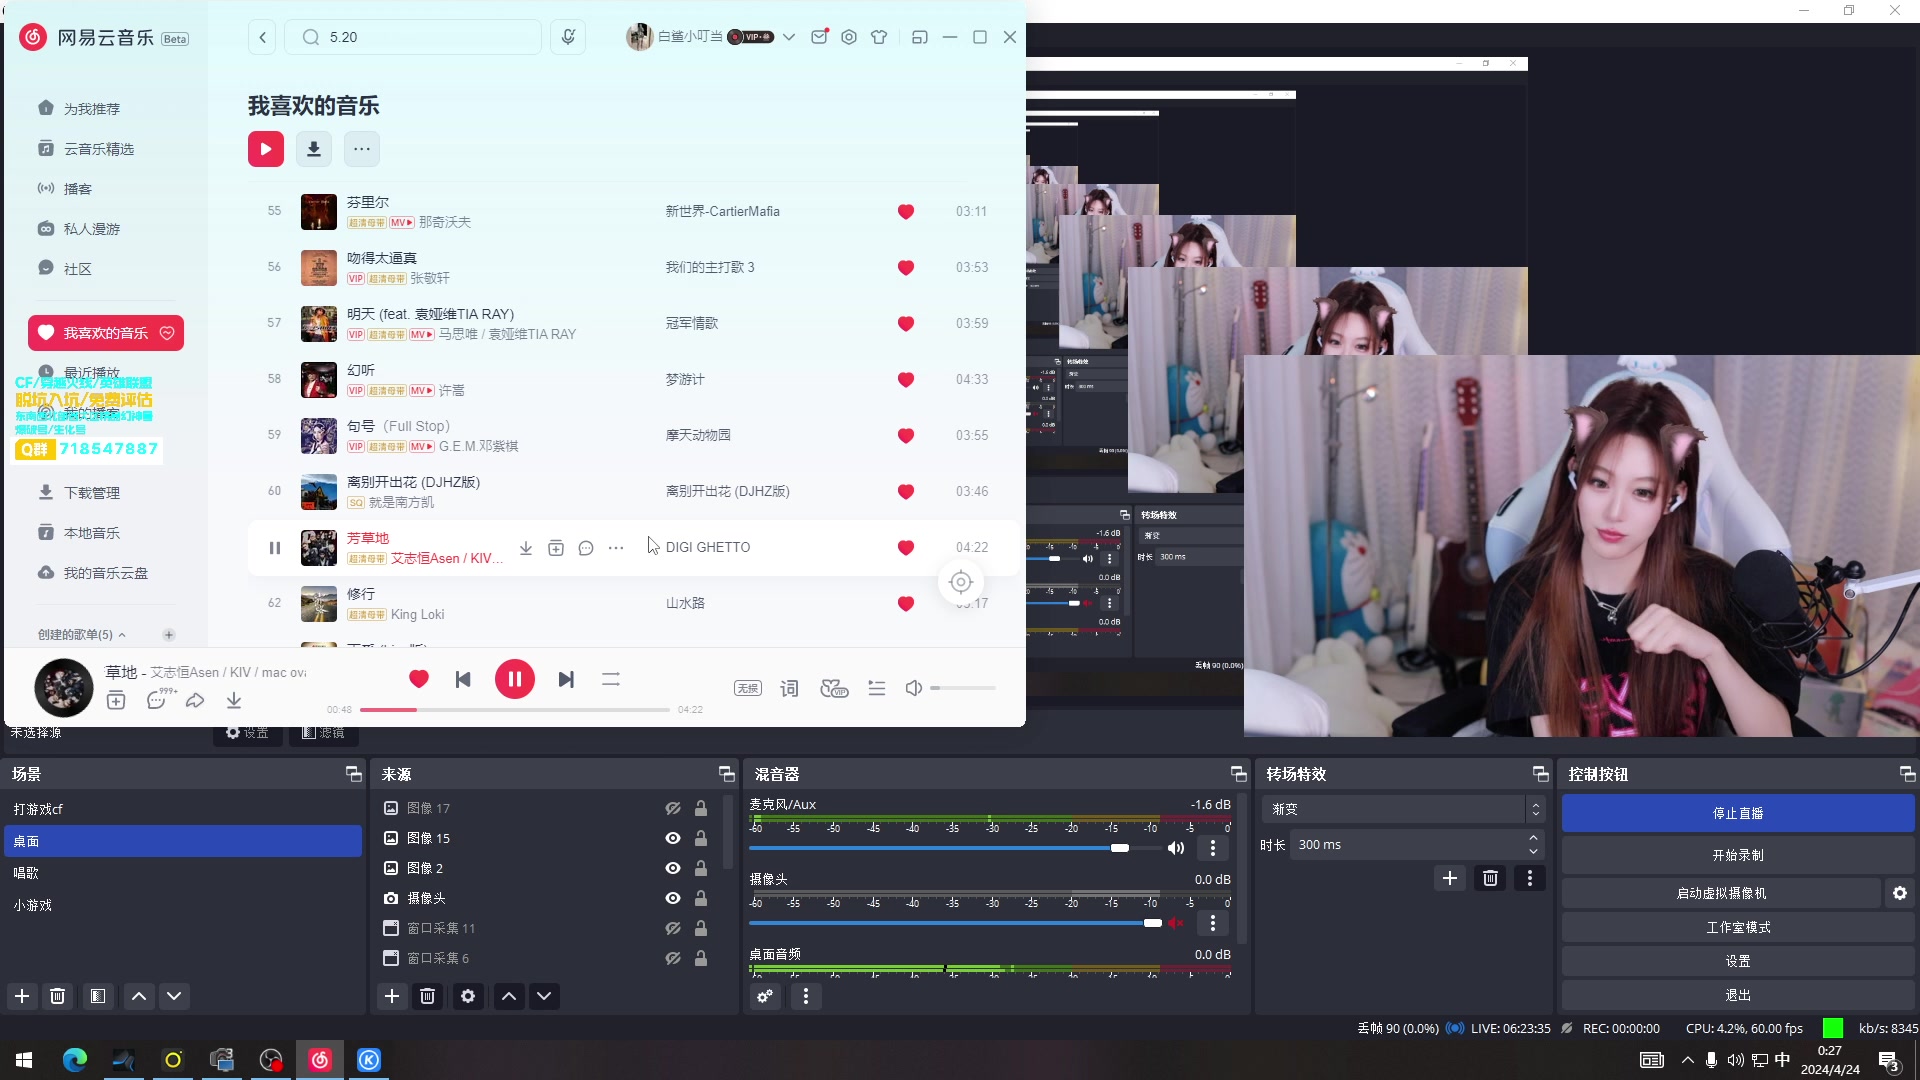Enable 工作室模式 button
The height and width of the screenshot is (1080, 1920).
1738,927
